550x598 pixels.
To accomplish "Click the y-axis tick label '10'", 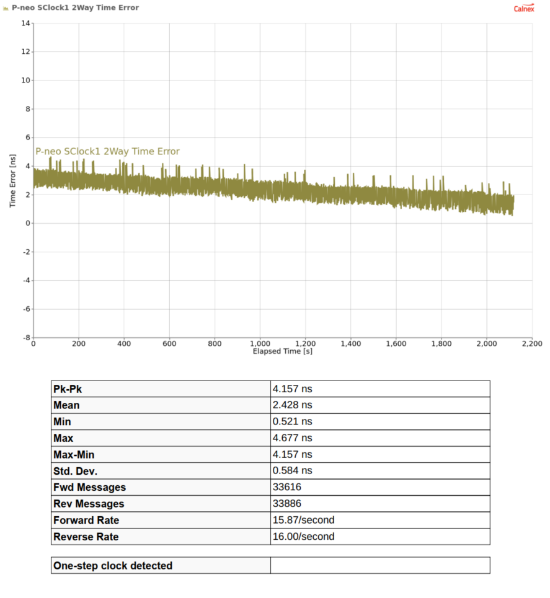I will pyautogui.click(x=26, y=80).
